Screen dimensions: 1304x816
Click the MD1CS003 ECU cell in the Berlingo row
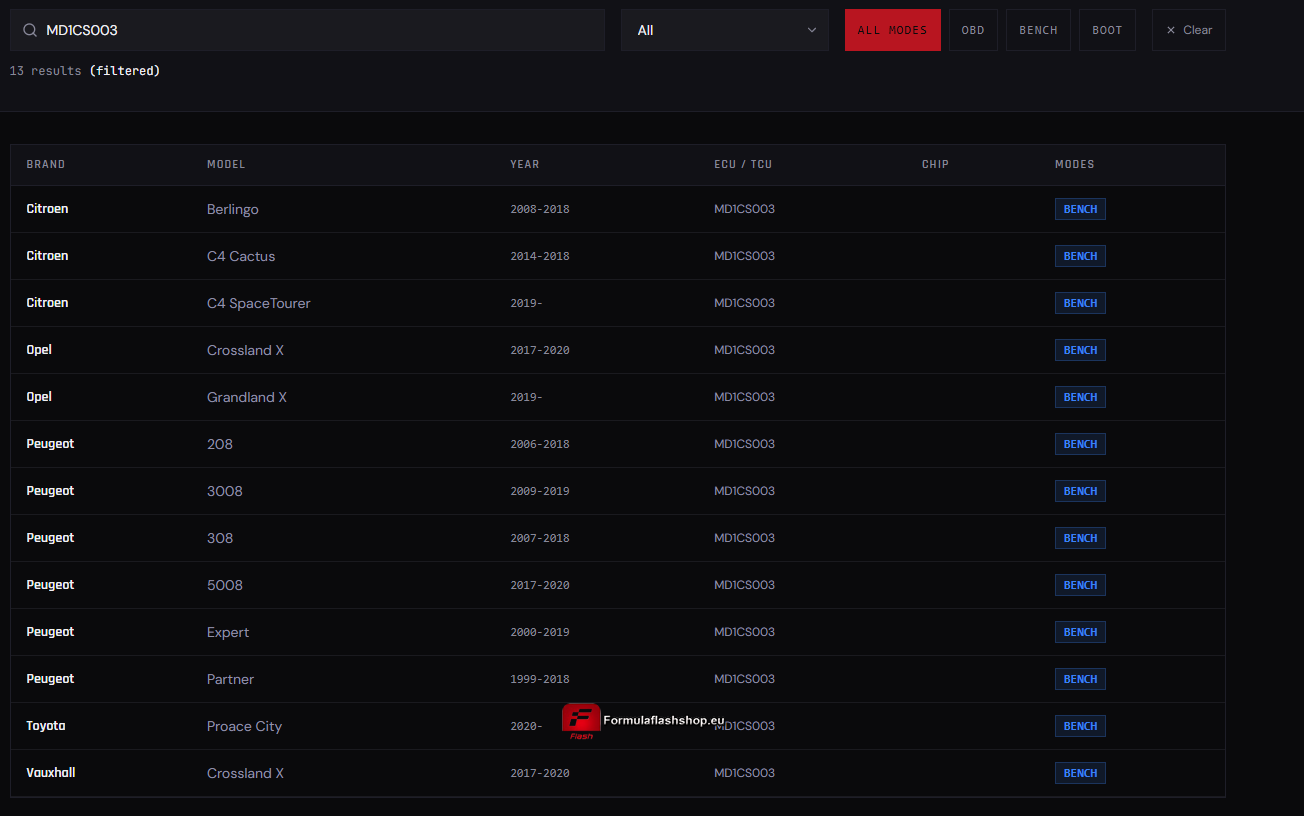pyautogui.click(x=744, y=209)
